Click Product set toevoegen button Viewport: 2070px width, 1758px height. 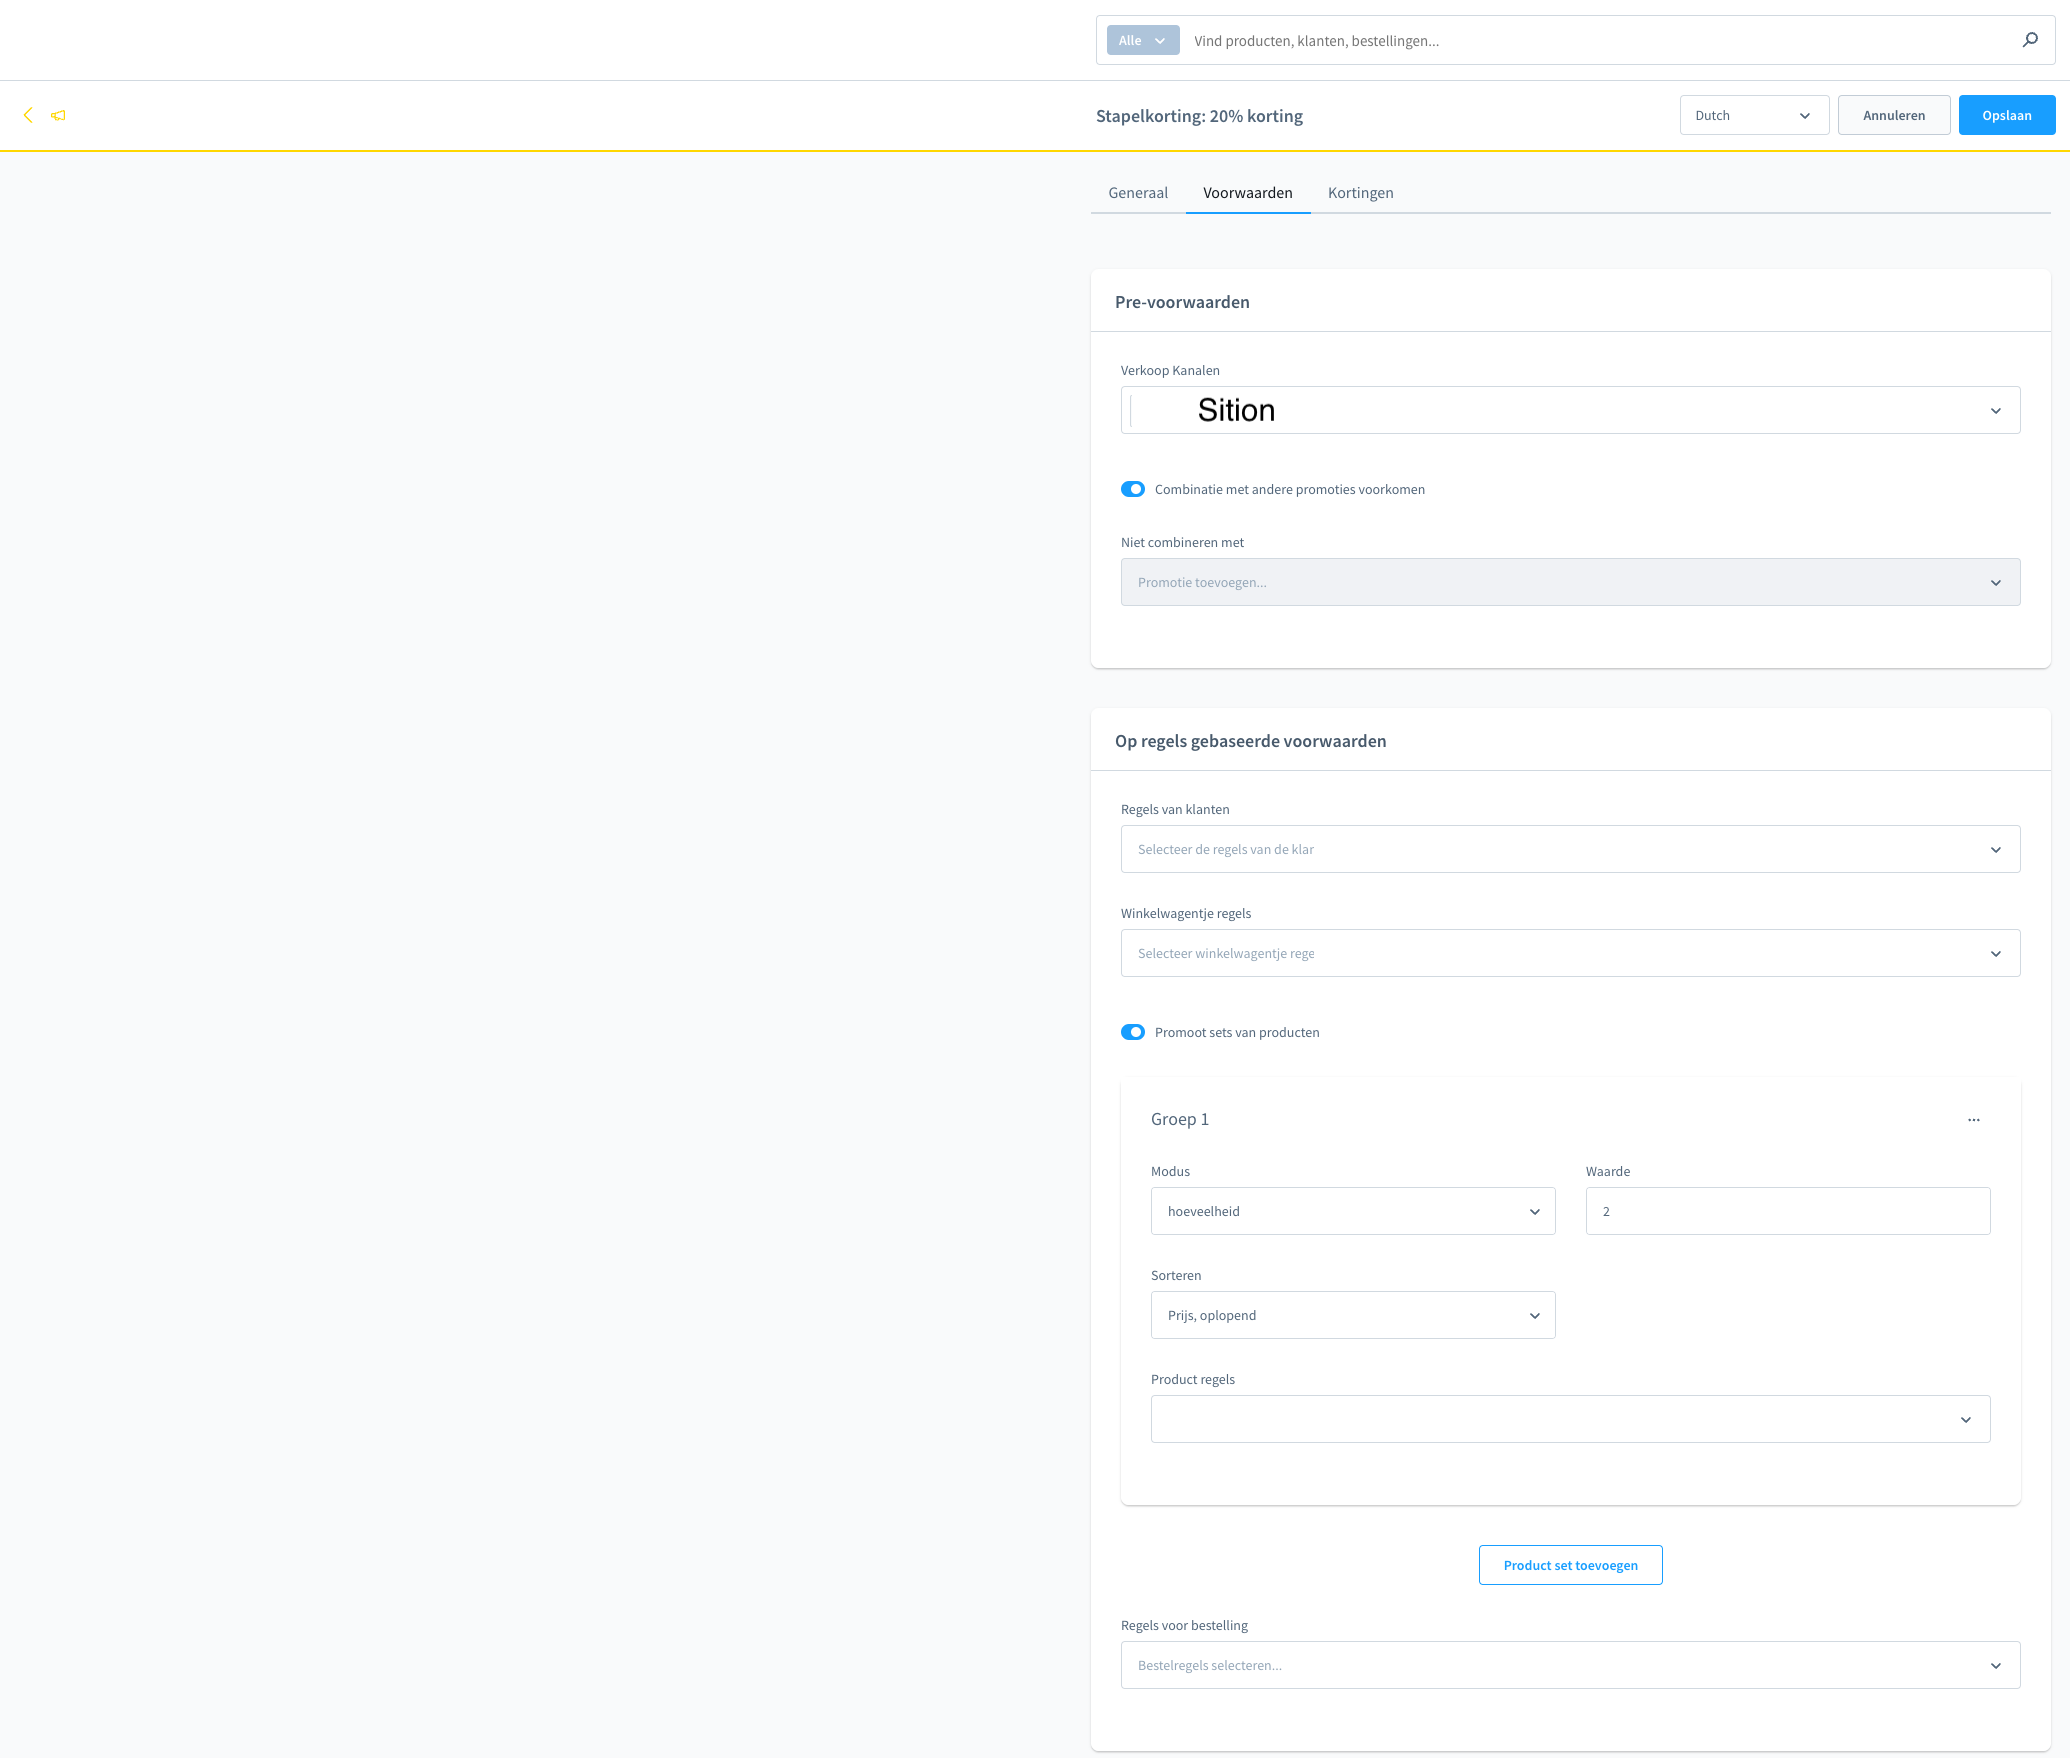click(x=1570, y=1565)
